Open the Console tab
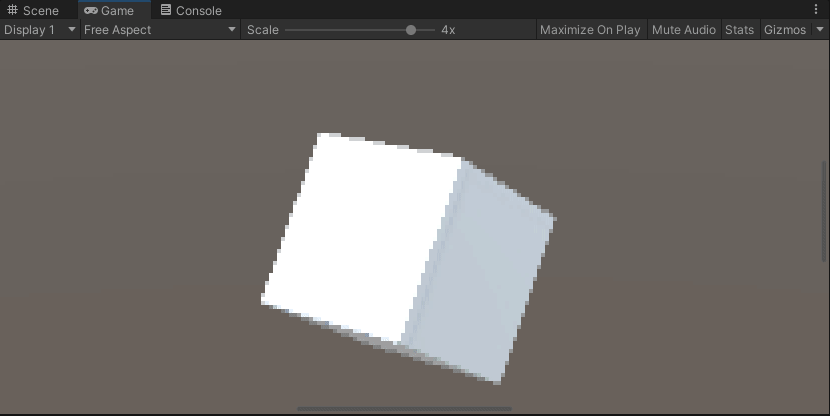830x416 pixels. (x=191, y=10)
